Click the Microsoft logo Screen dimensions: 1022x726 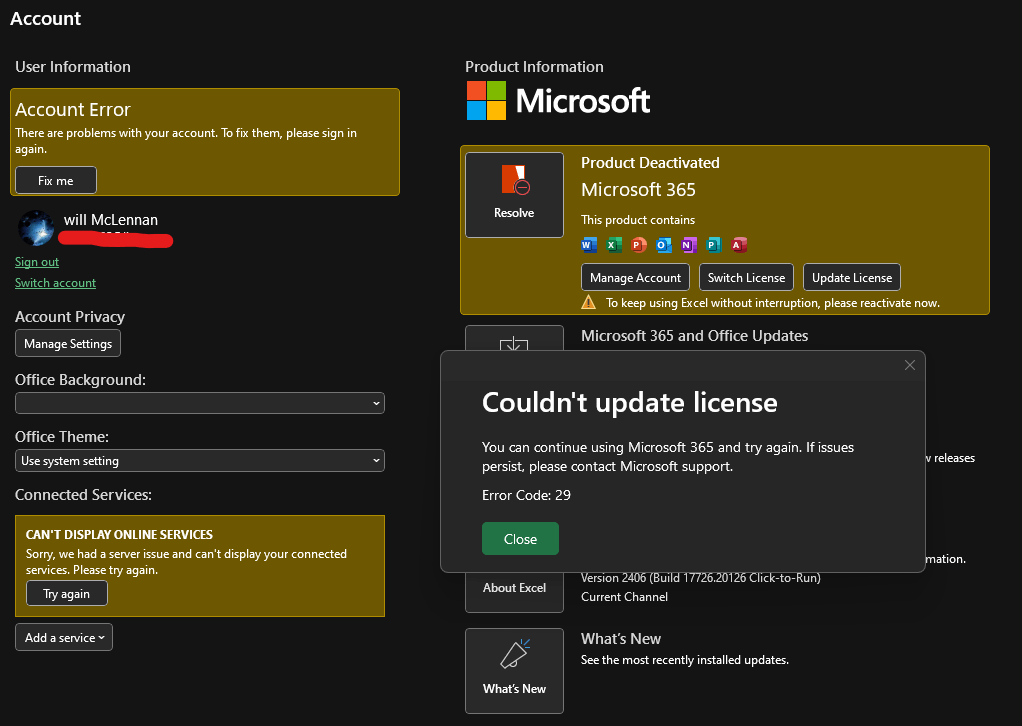[x=559, y=101]
